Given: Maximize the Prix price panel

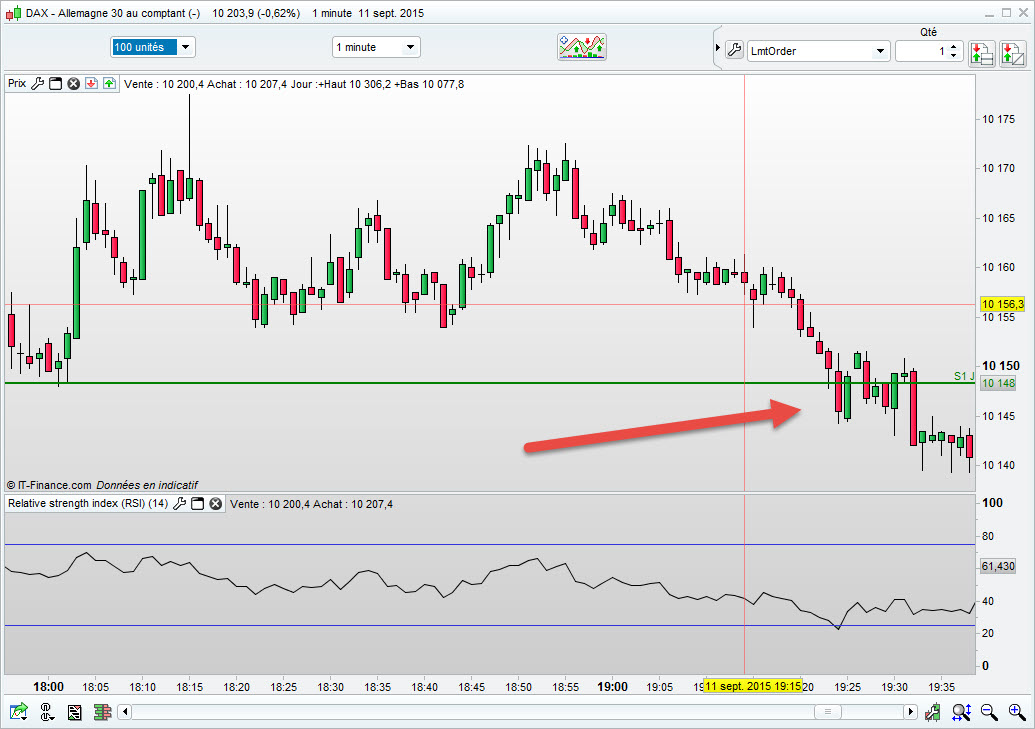Looking at the screenshot, I should (55, 83).
